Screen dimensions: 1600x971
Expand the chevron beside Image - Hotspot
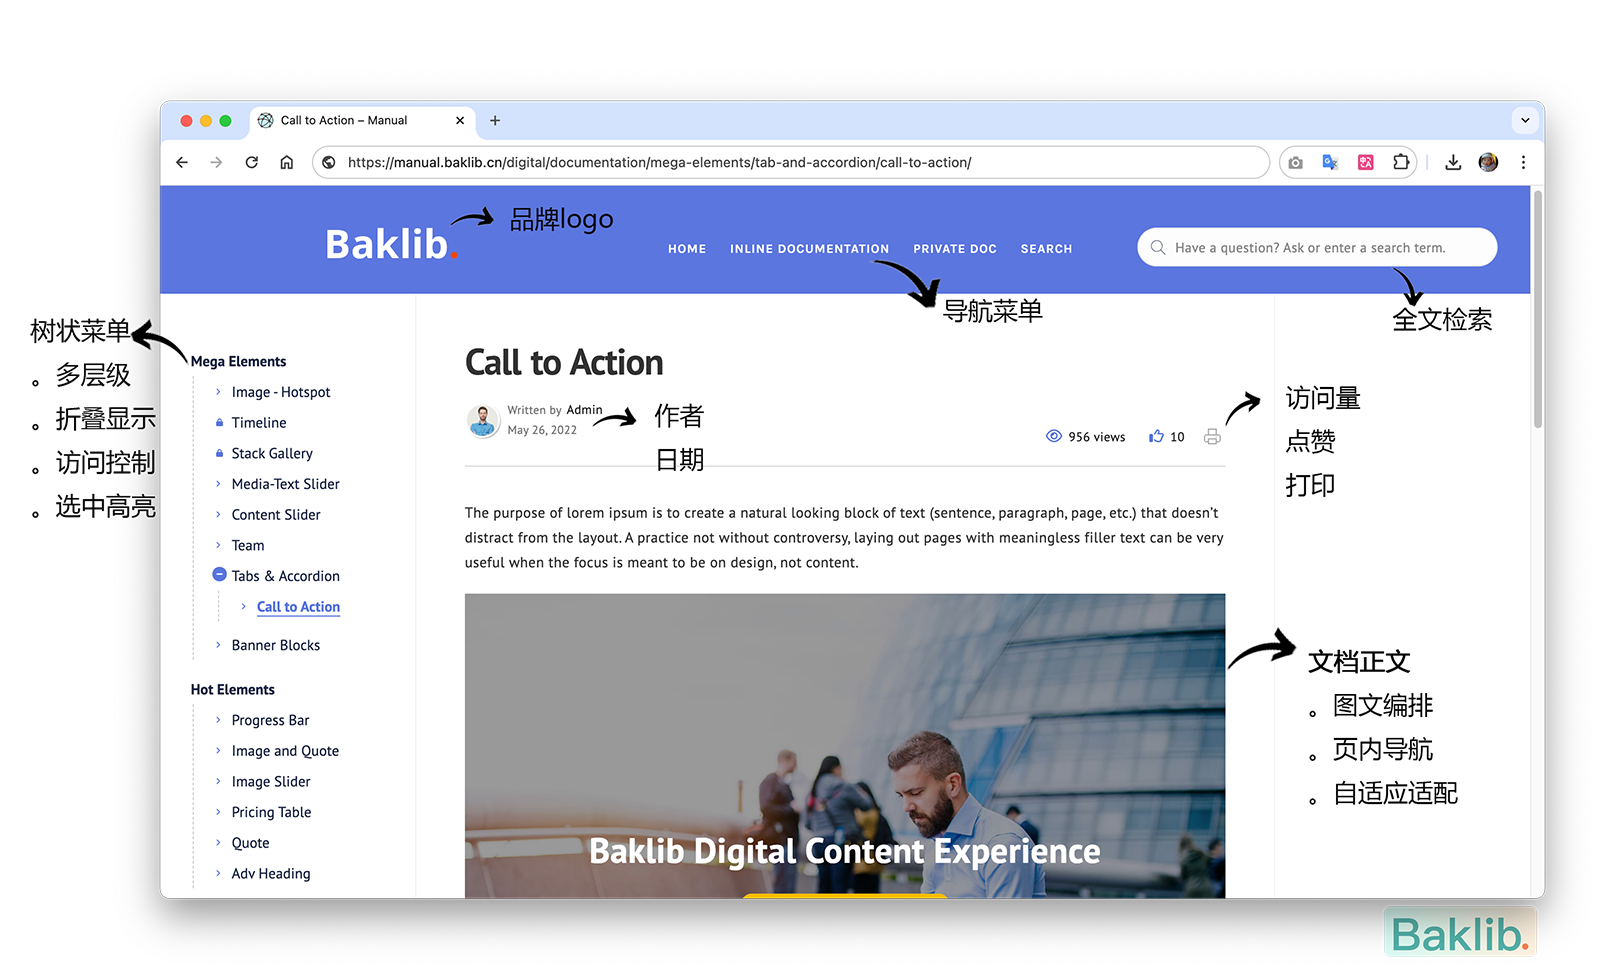218,392
